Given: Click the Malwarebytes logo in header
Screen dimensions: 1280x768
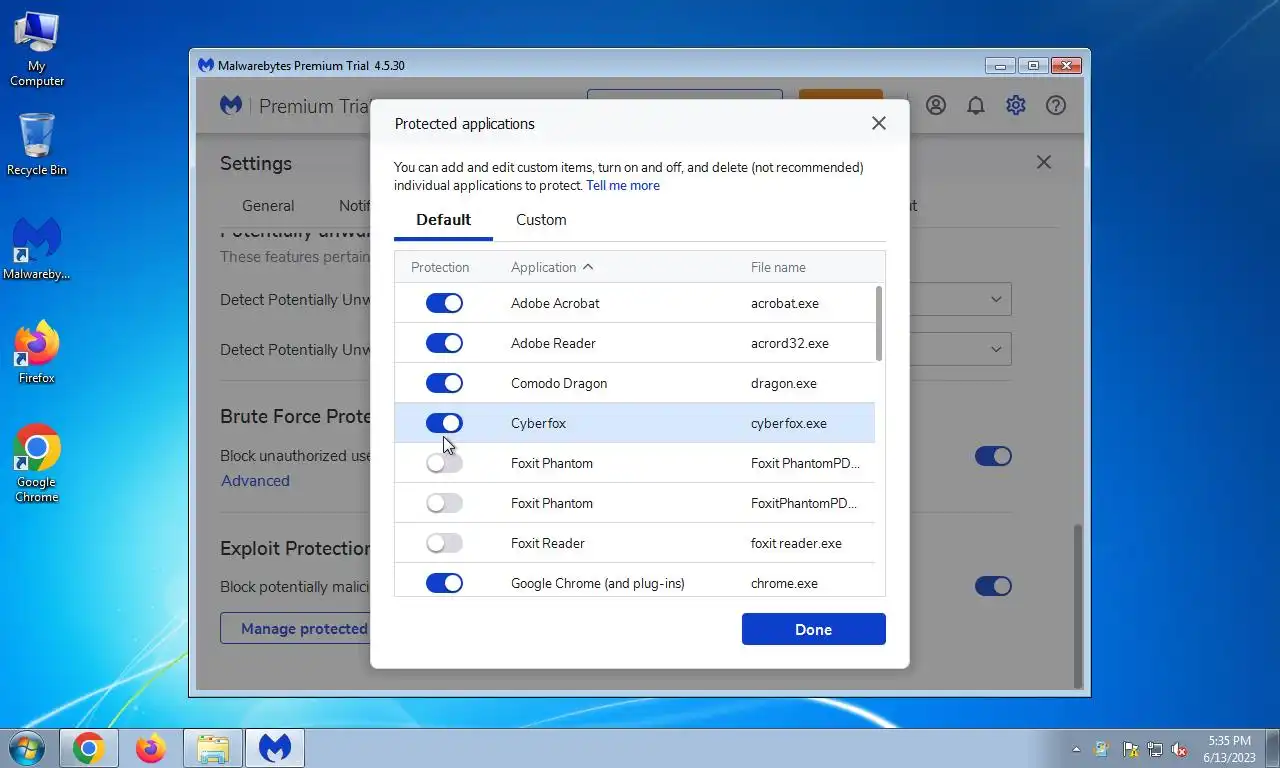Looking at the screenshot, I should [231, 105].
